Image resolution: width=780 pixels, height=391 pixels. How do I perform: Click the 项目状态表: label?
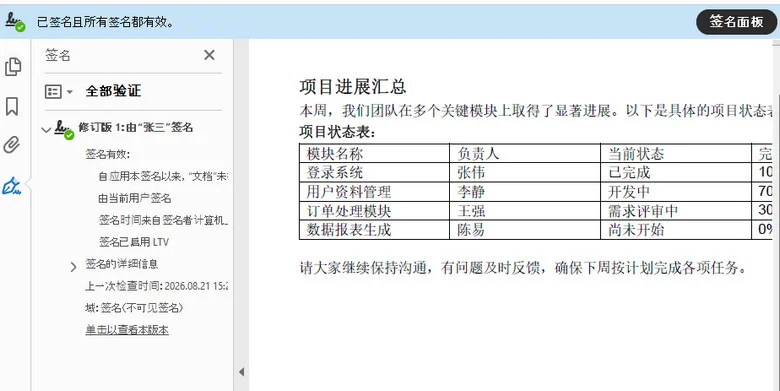click(x=337, y=132)
